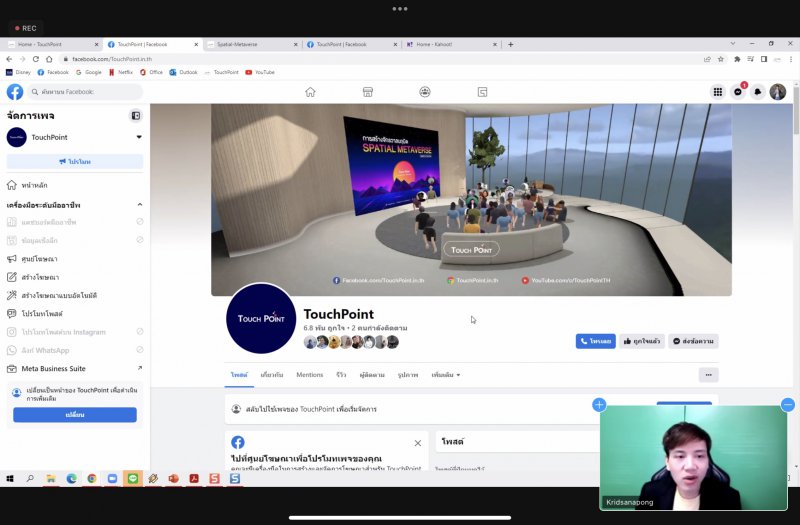800x525 pixels.
Task: Open PowerPoint from the taskbar
Action: pos(173,479)
